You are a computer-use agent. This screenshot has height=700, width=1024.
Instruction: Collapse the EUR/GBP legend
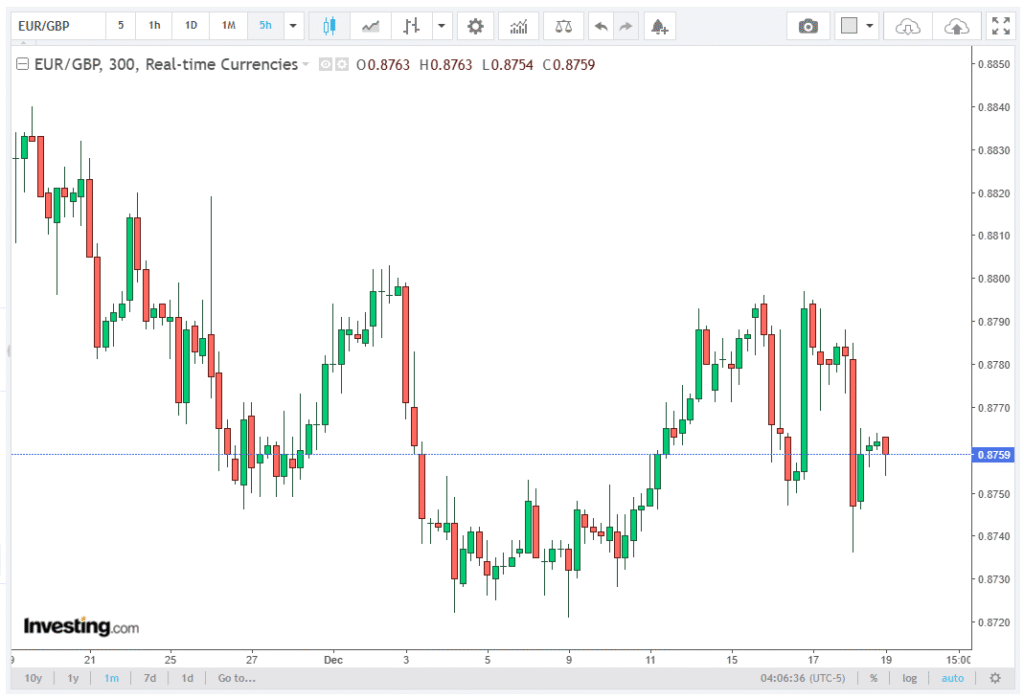click(305, 65)
